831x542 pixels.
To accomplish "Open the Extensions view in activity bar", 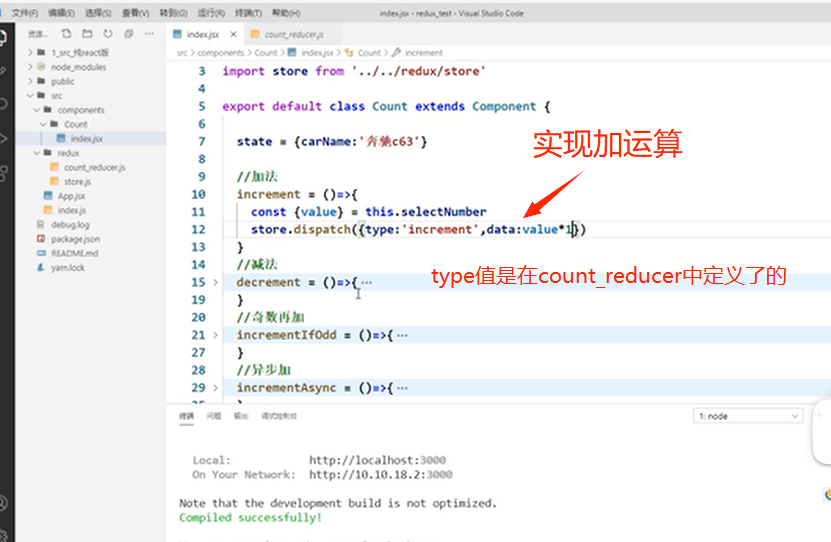I will tap(3, 173).
